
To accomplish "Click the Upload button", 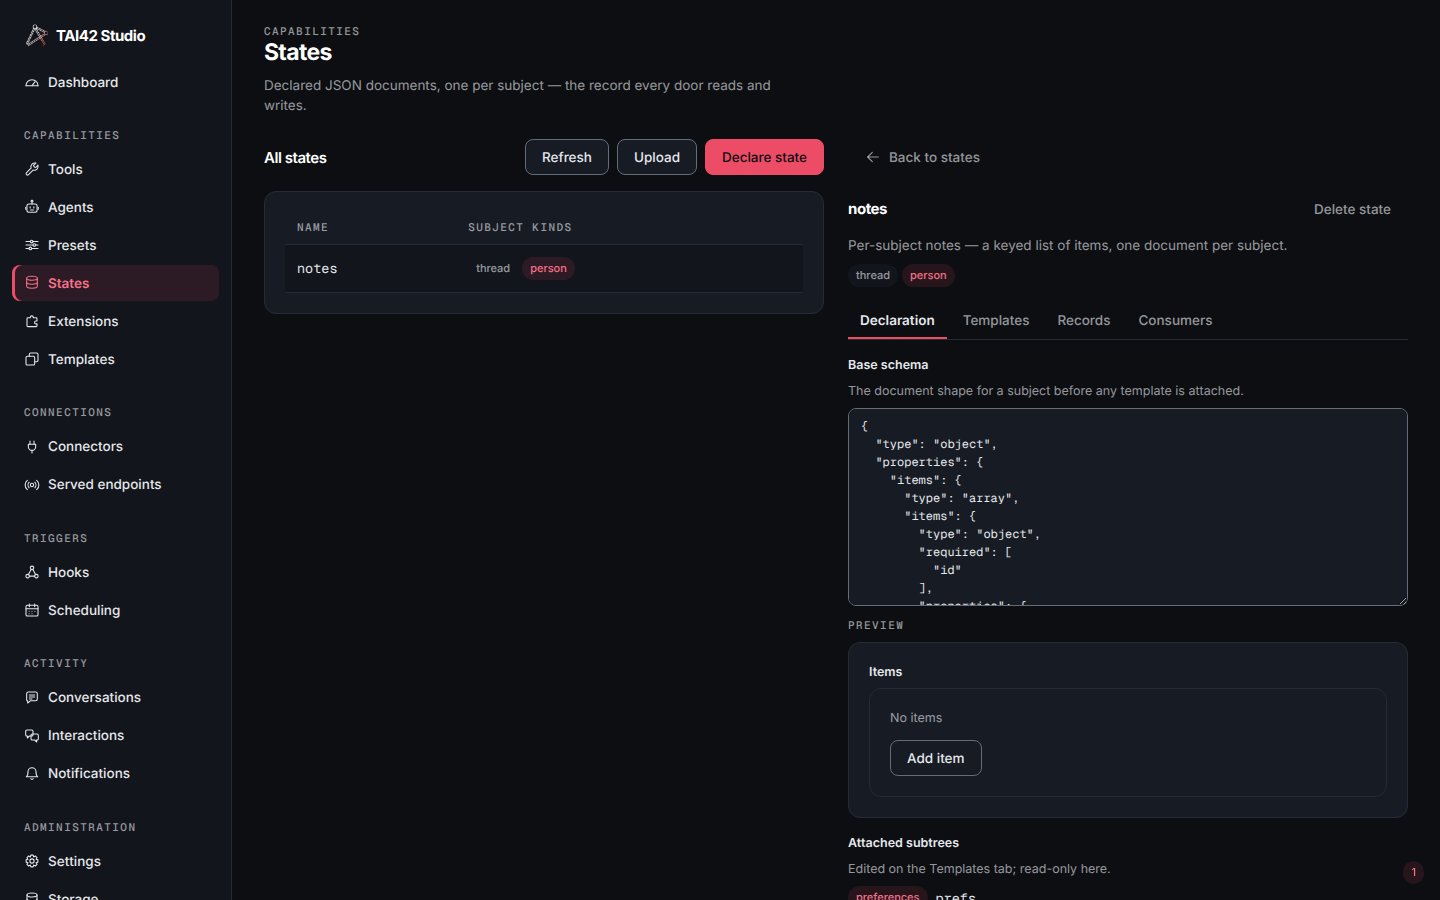I will (657, 158).
